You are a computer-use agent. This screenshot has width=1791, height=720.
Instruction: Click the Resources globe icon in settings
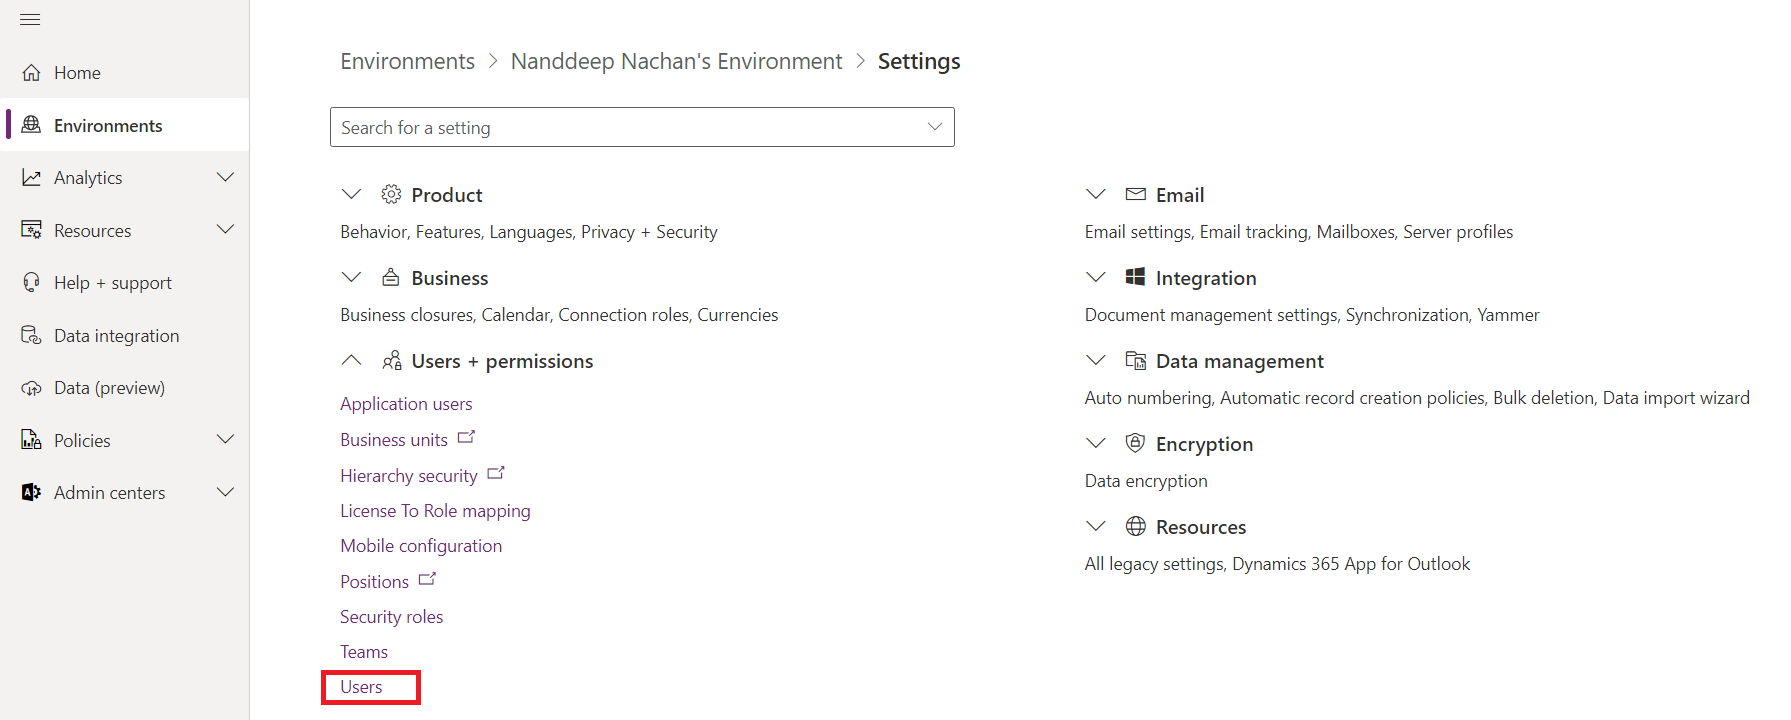(x=1136, y=526)
